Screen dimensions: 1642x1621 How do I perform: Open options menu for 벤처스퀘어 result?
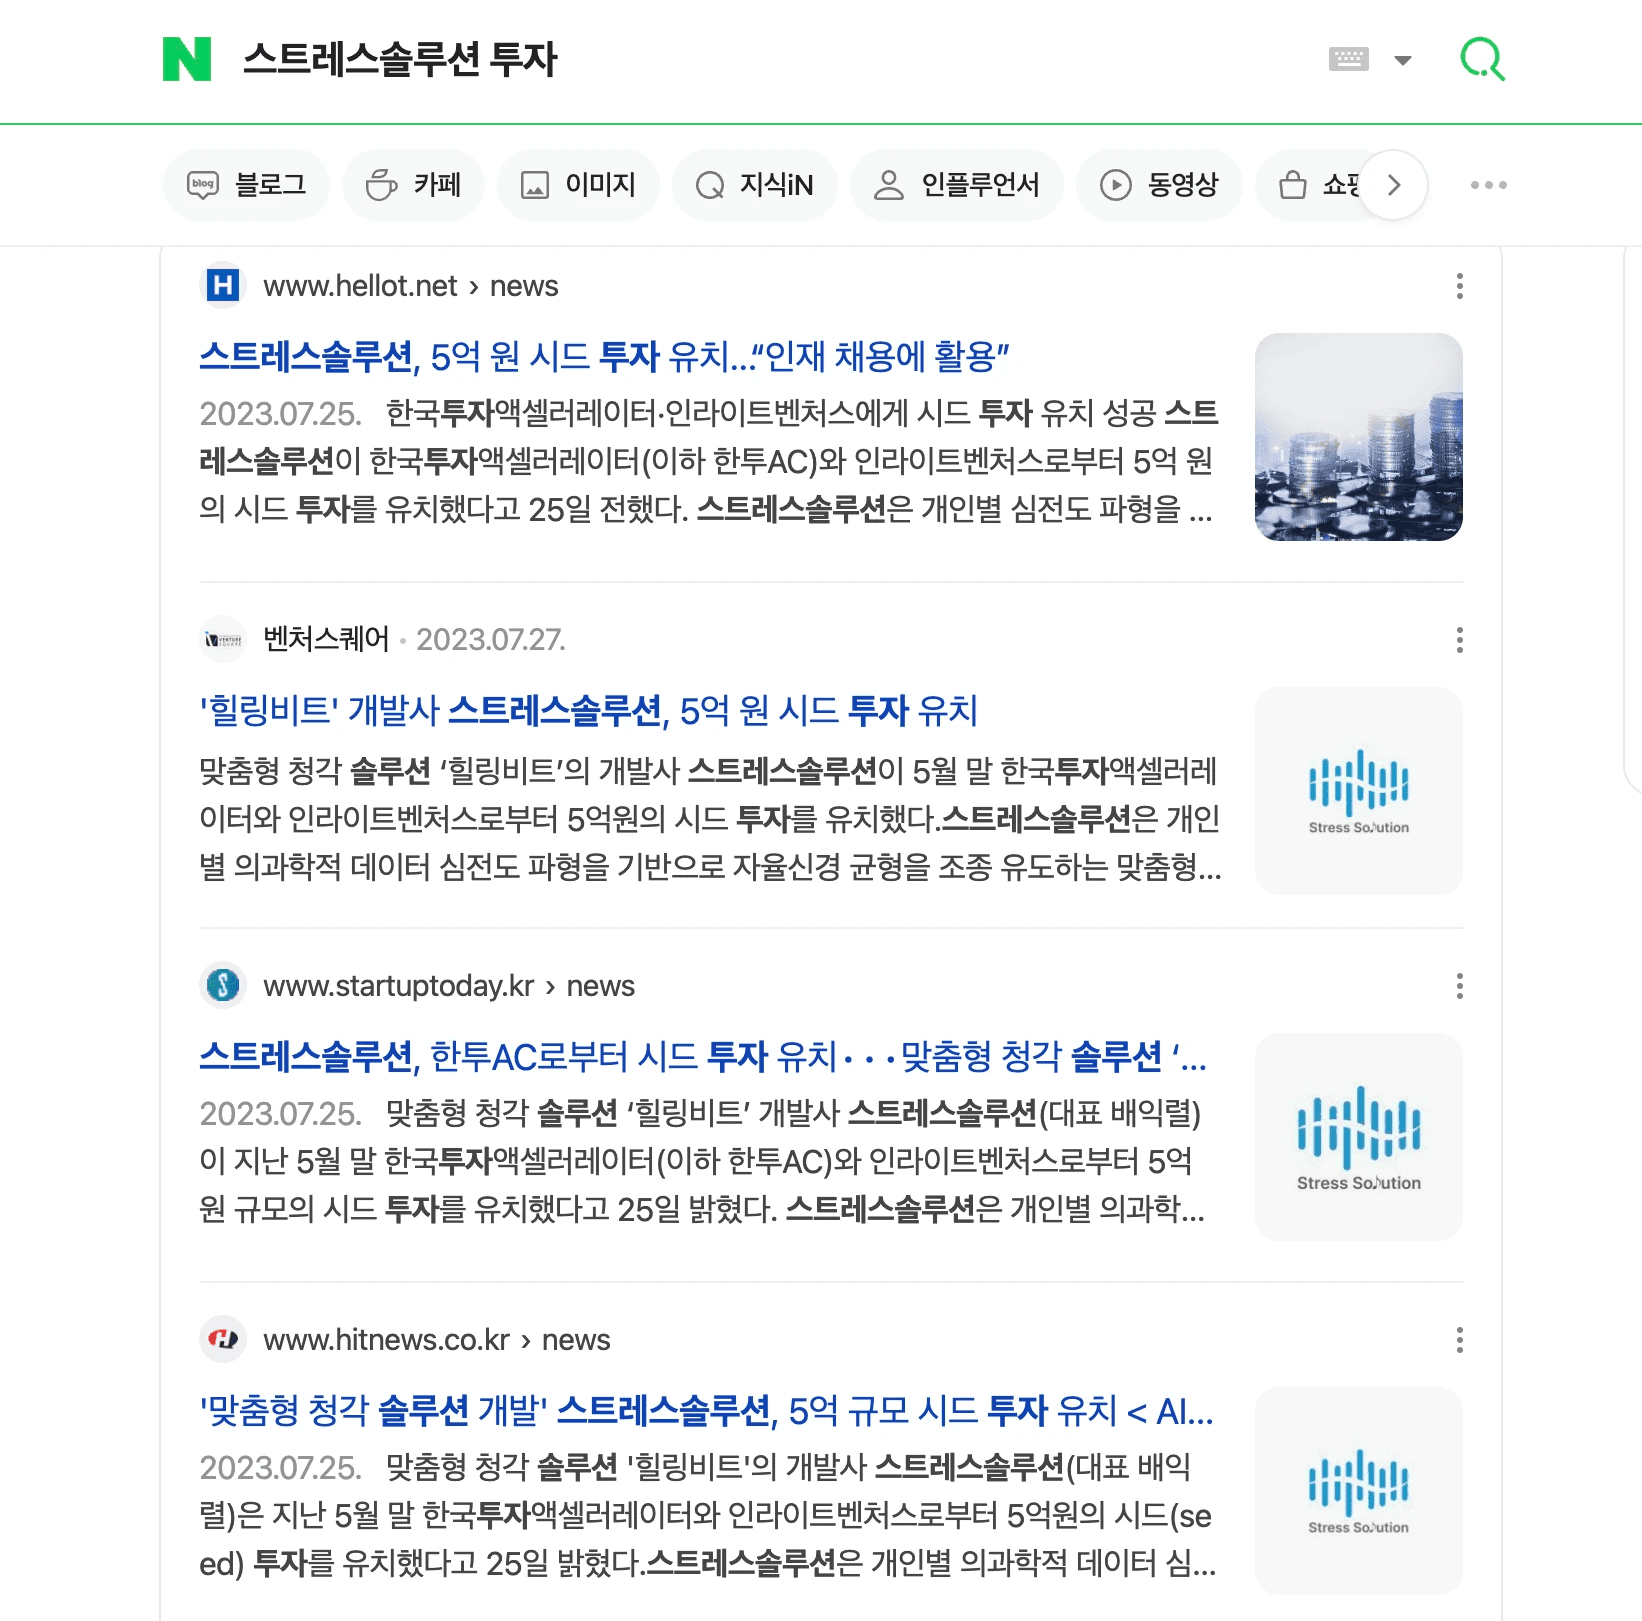(1459, 640)
